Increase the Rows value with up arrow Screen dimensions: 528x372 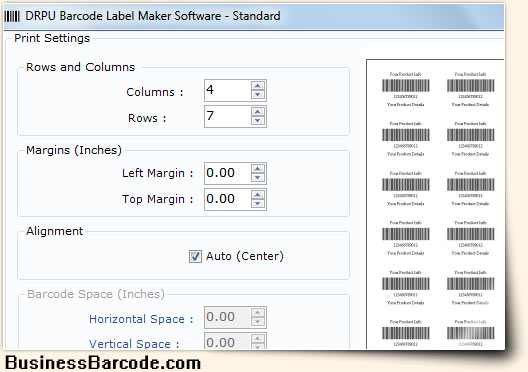pyautogui.click(x=258, y=112)
